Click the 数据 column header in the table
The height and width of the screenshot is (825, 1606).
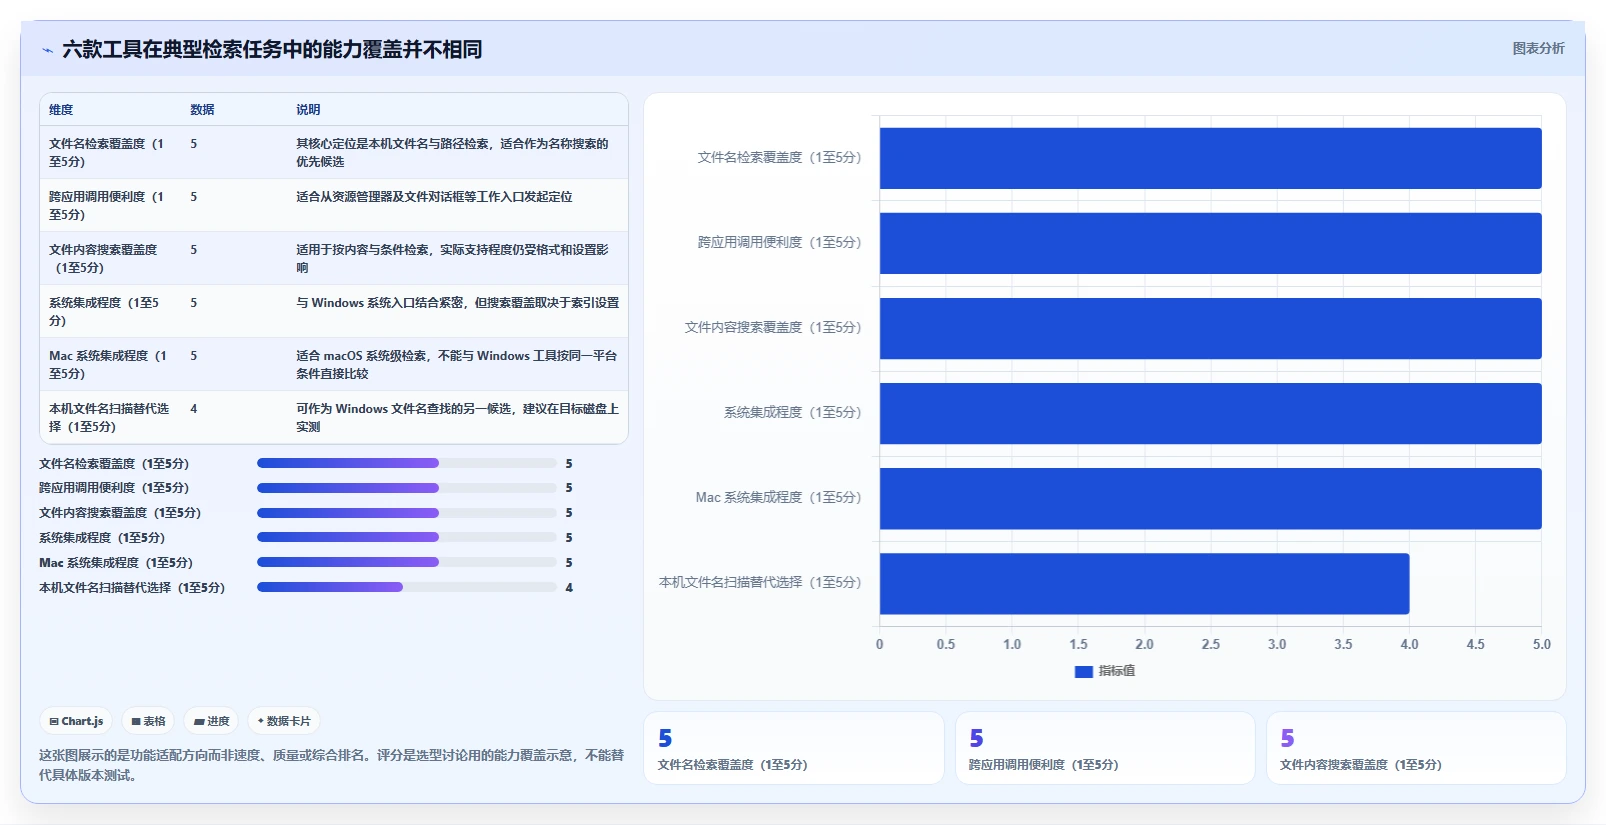pyautogui.click(x=202, y=110)
